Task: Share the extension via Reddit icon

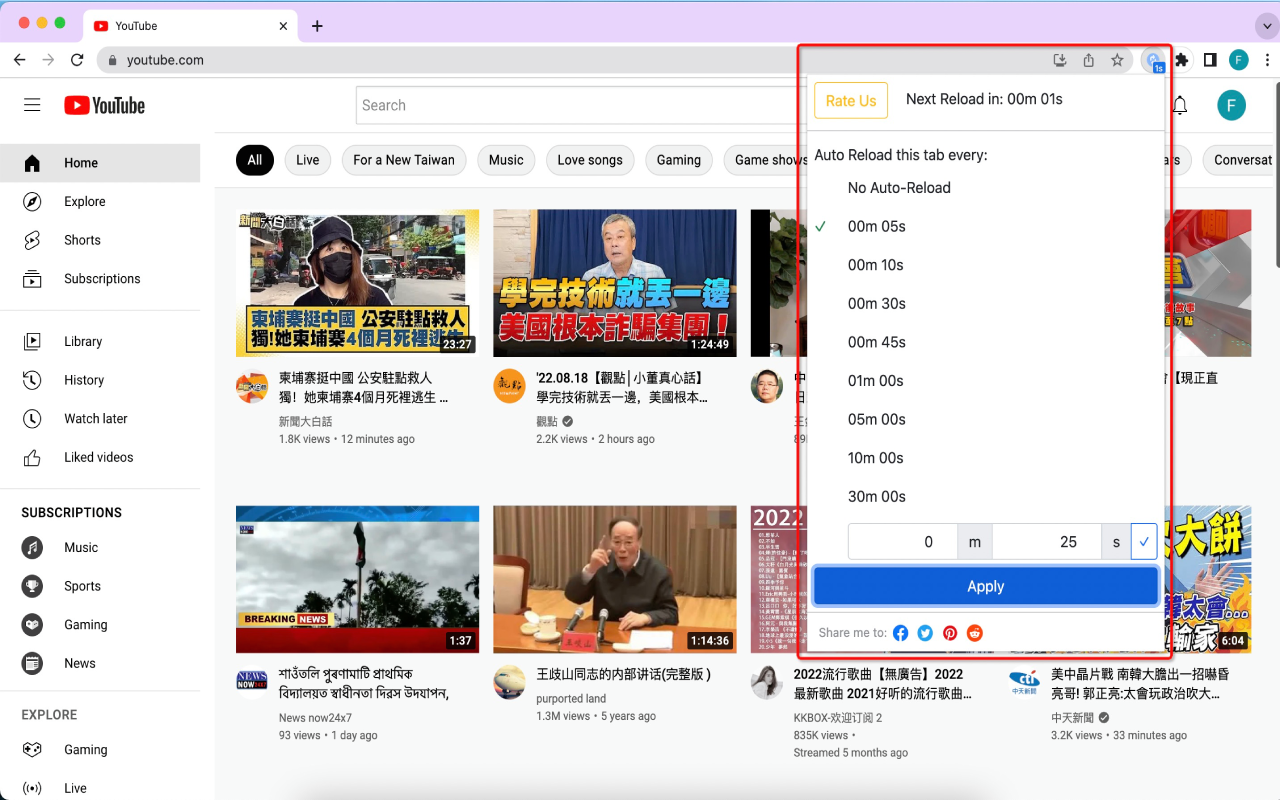Action: [x=975, y=632]
